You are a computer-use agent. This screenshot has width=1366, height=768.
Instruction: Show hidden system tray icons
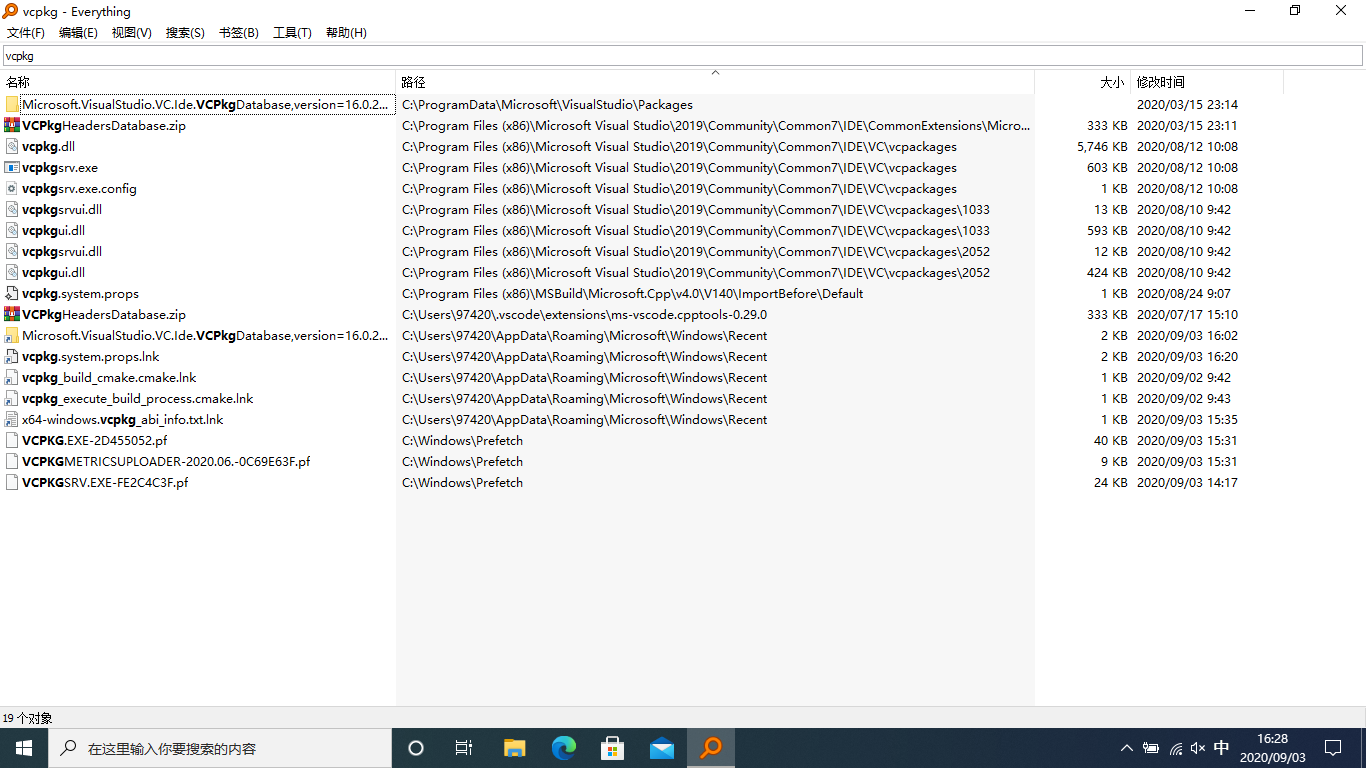1127,748
